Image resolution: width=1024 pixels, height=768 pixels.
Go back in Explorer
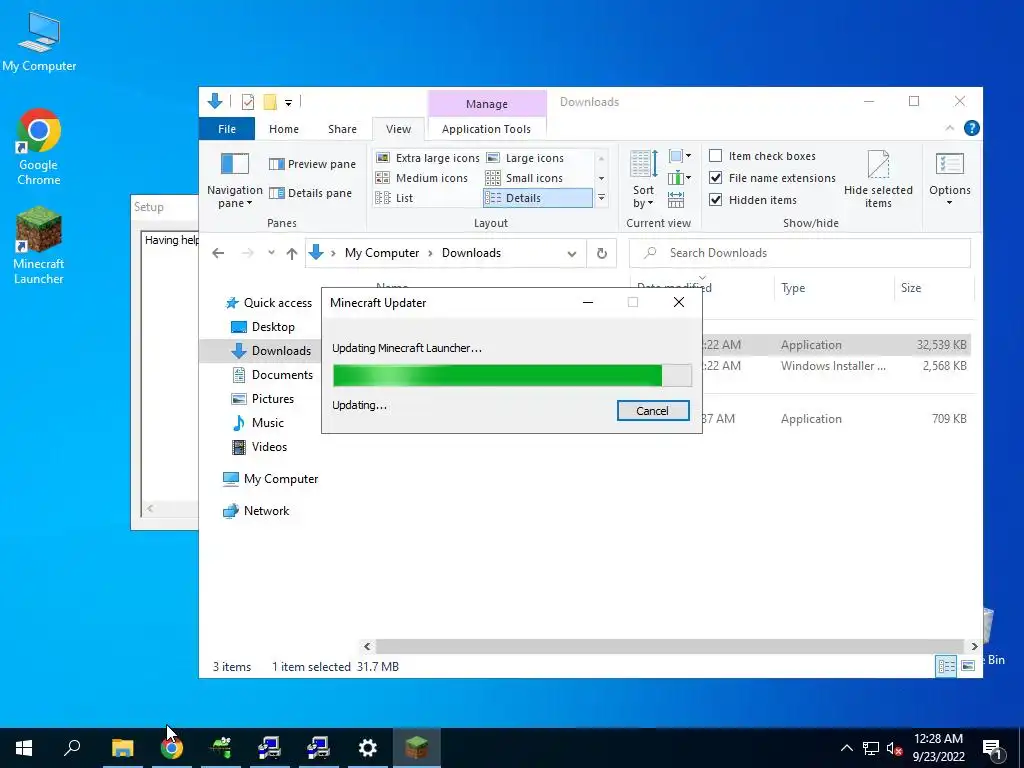(x=218, y=253)
